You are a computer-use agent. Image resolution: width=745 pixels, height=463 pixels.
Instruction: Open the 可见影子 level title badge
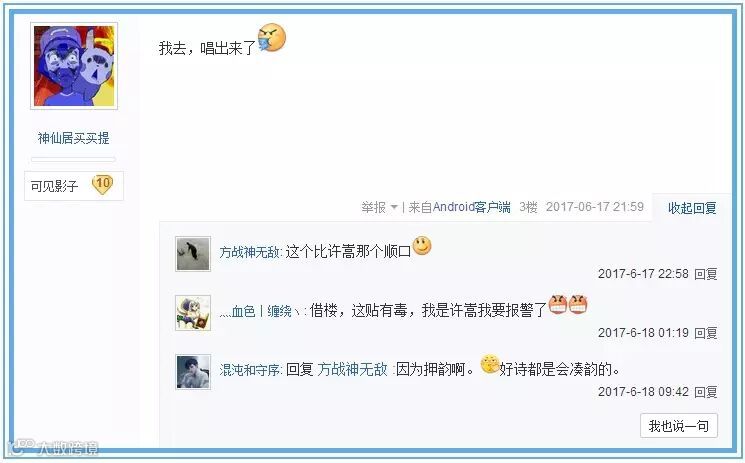[x=54, y=186]
